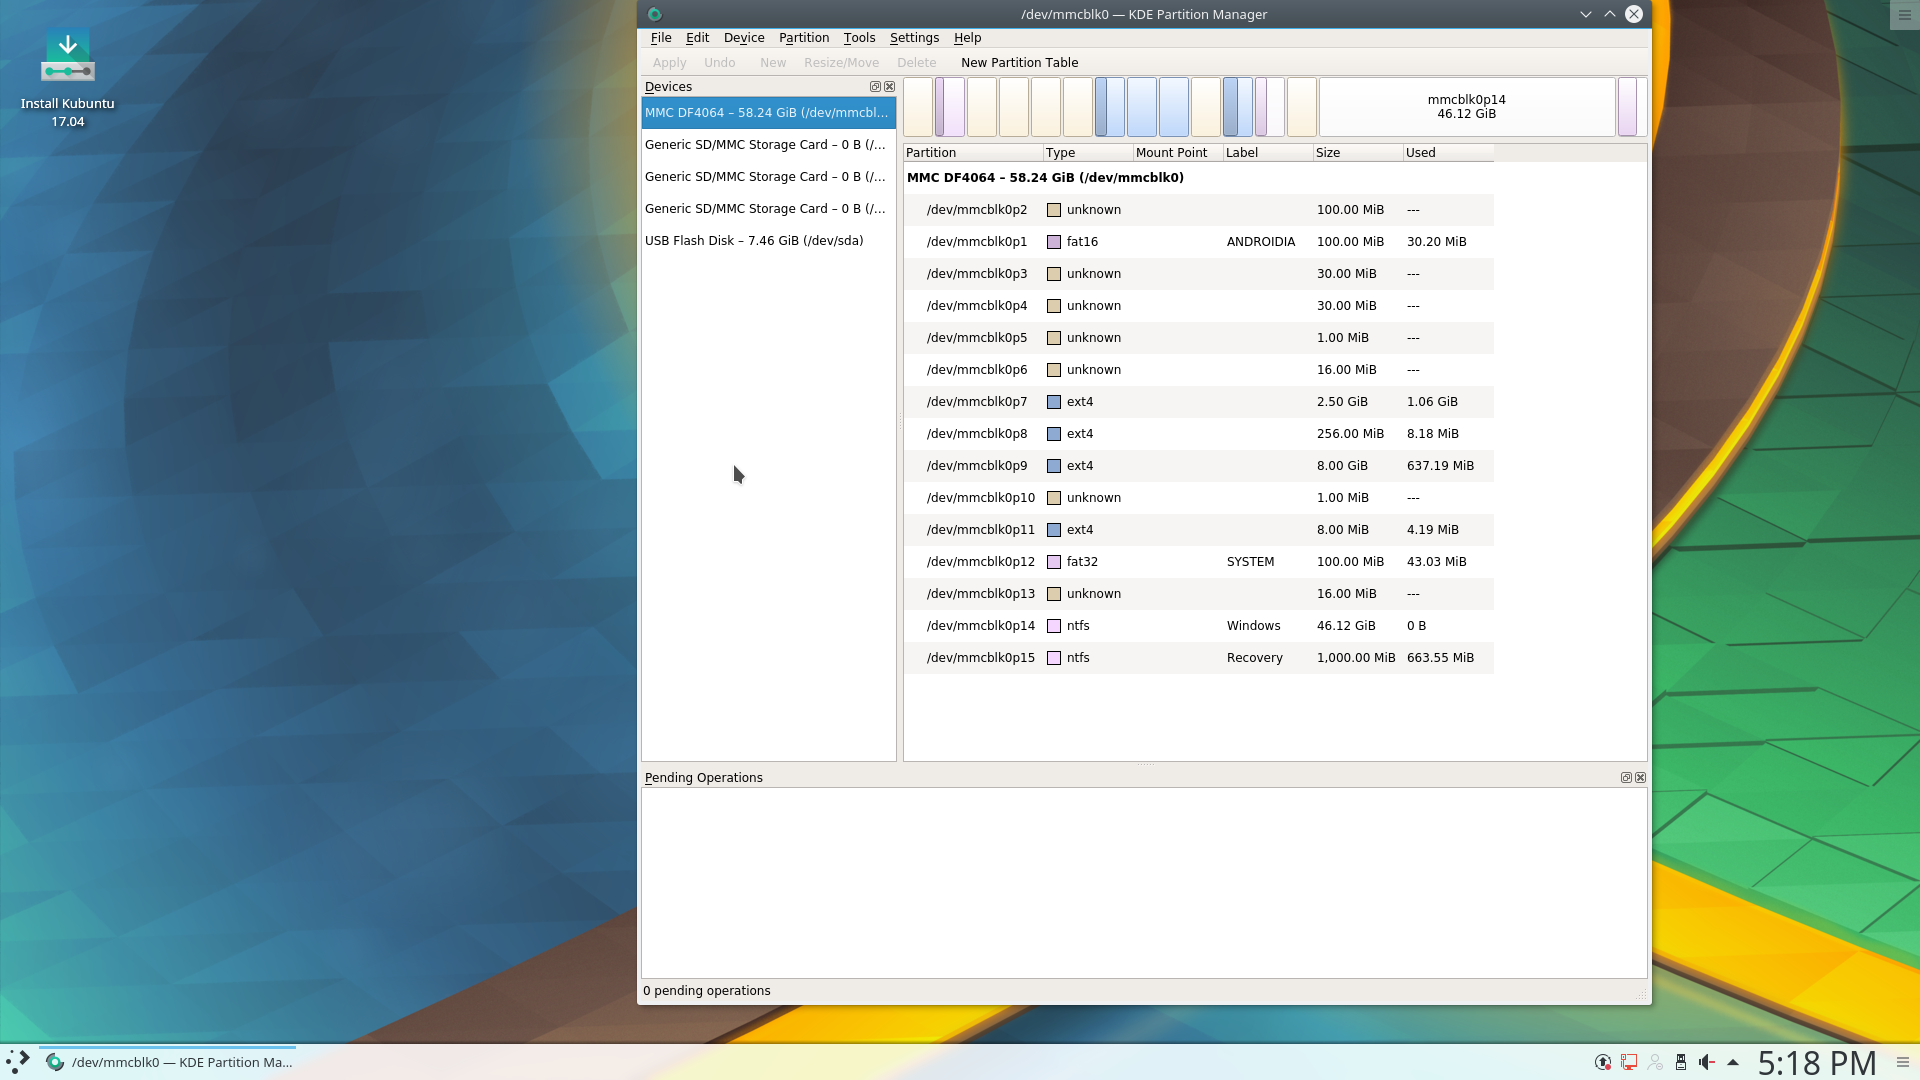Click the Resize/Move toolbar button
1920x1080 pixels.
(841, 63)
